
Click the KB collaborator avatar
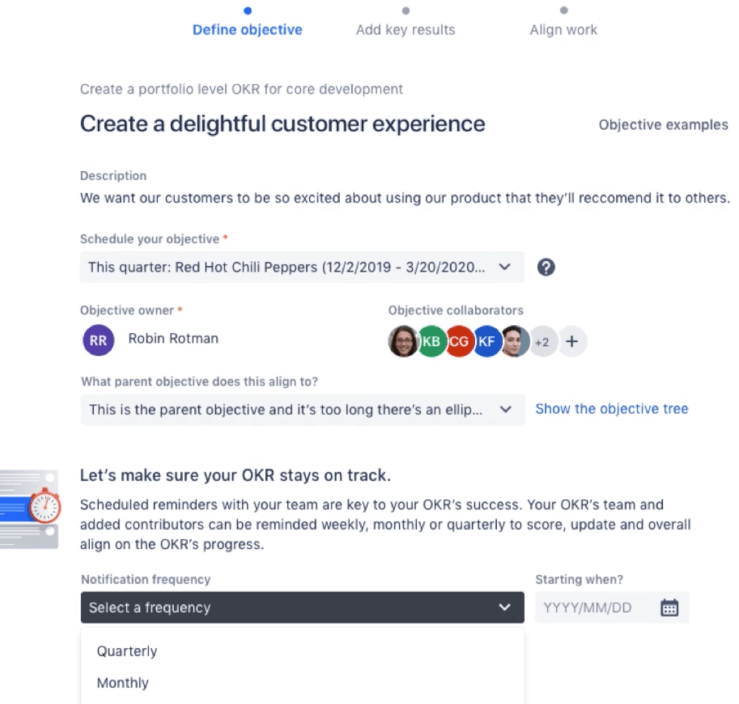click(x=431, y=341)
